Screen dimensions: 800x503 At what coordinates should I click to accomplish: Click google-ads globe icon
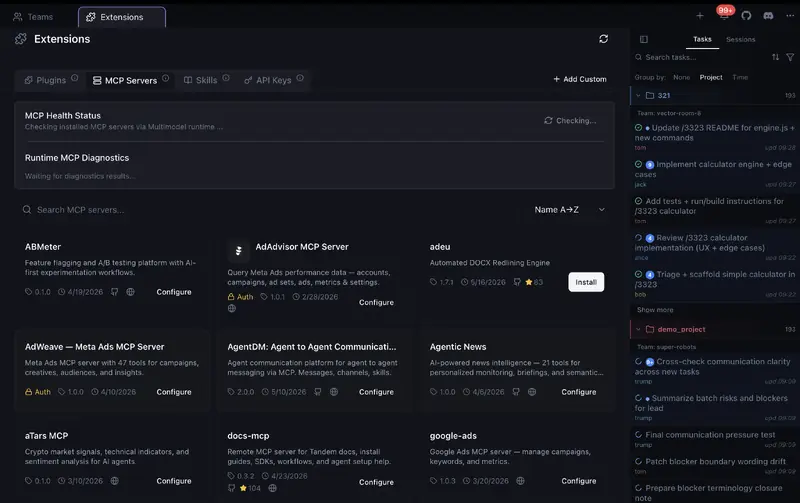[520, 481]
